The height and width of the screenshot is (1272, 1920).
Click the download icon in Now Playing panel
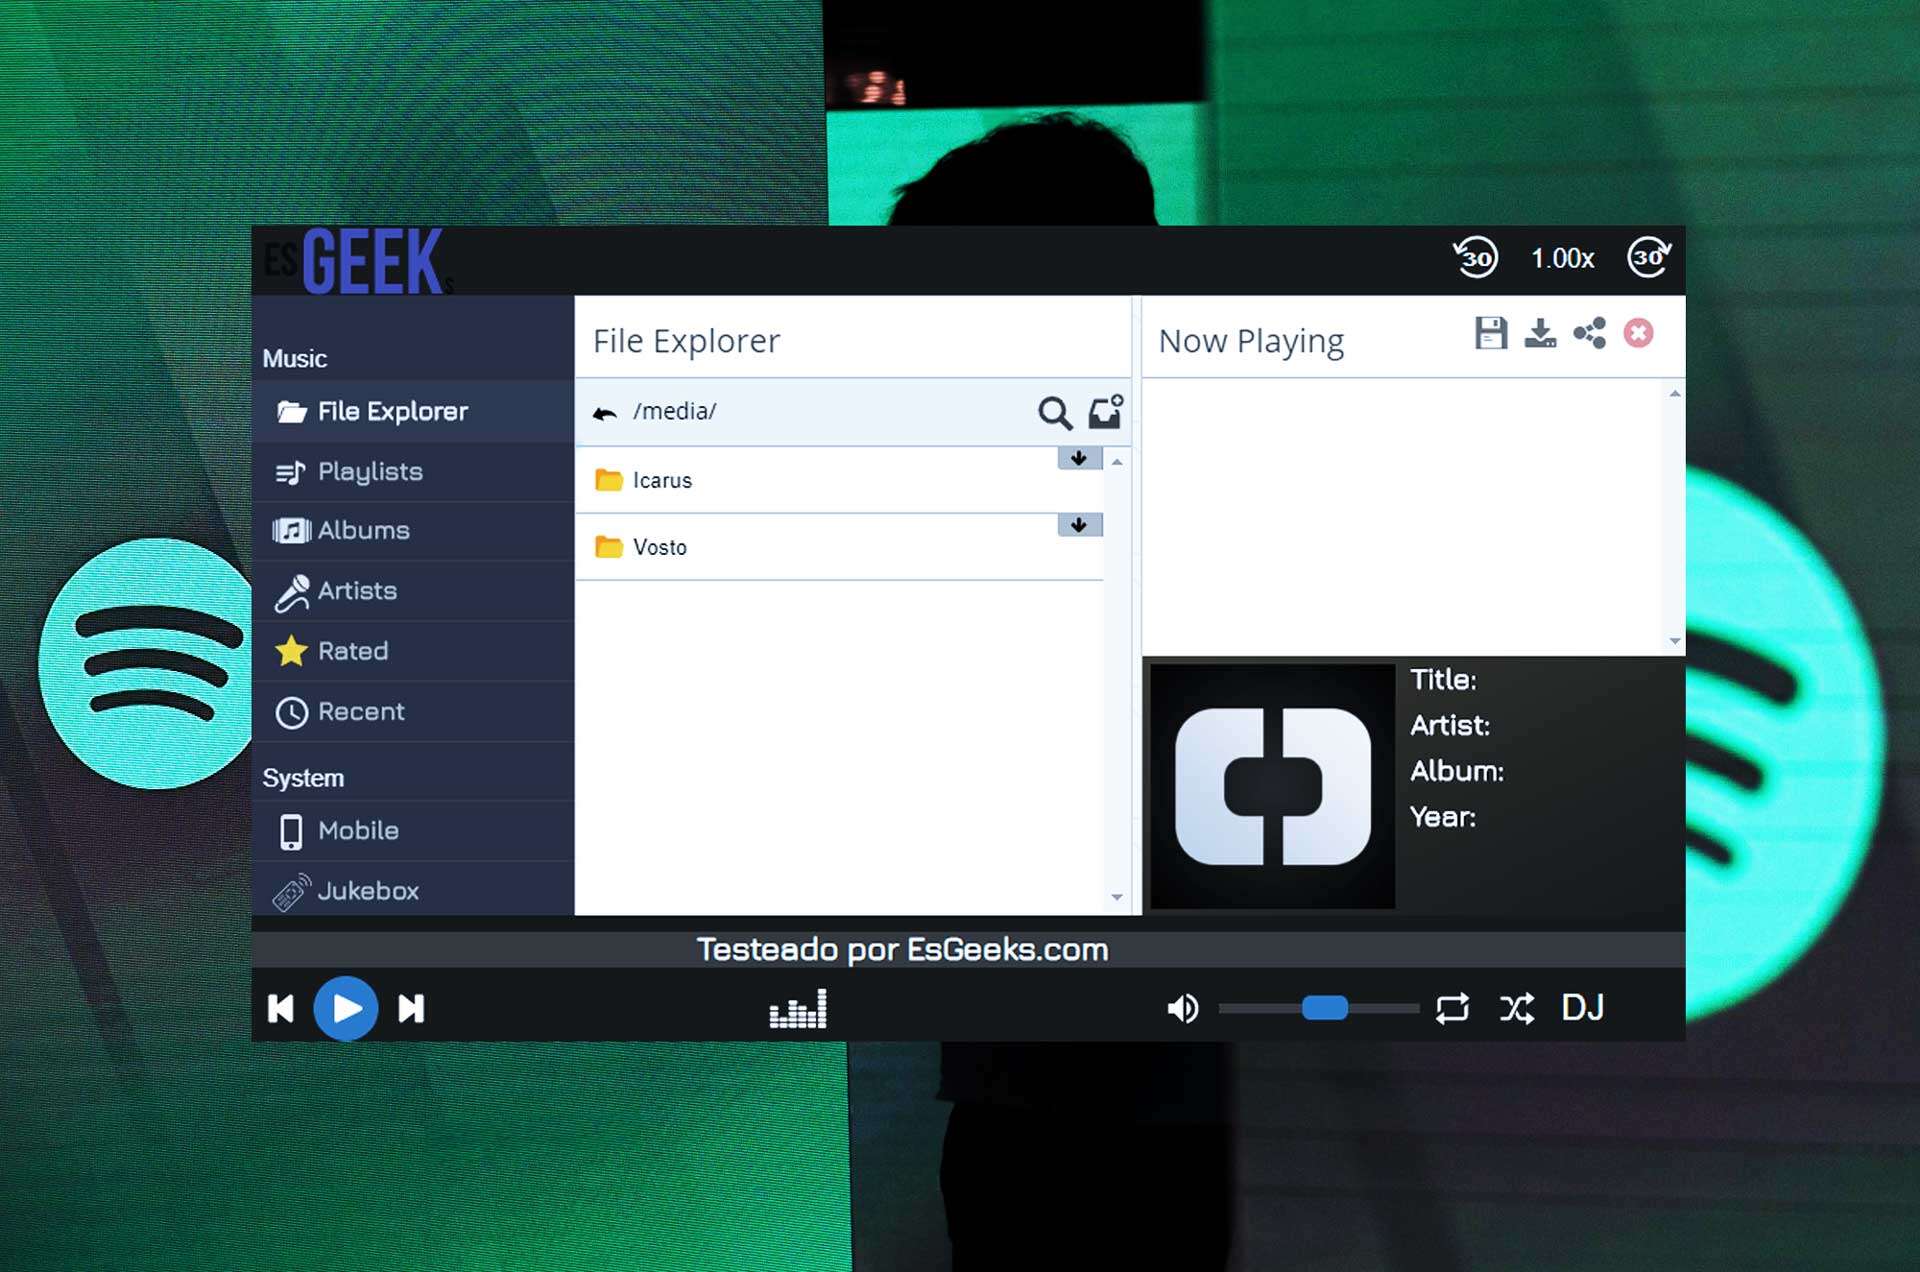pos(1540,334)
